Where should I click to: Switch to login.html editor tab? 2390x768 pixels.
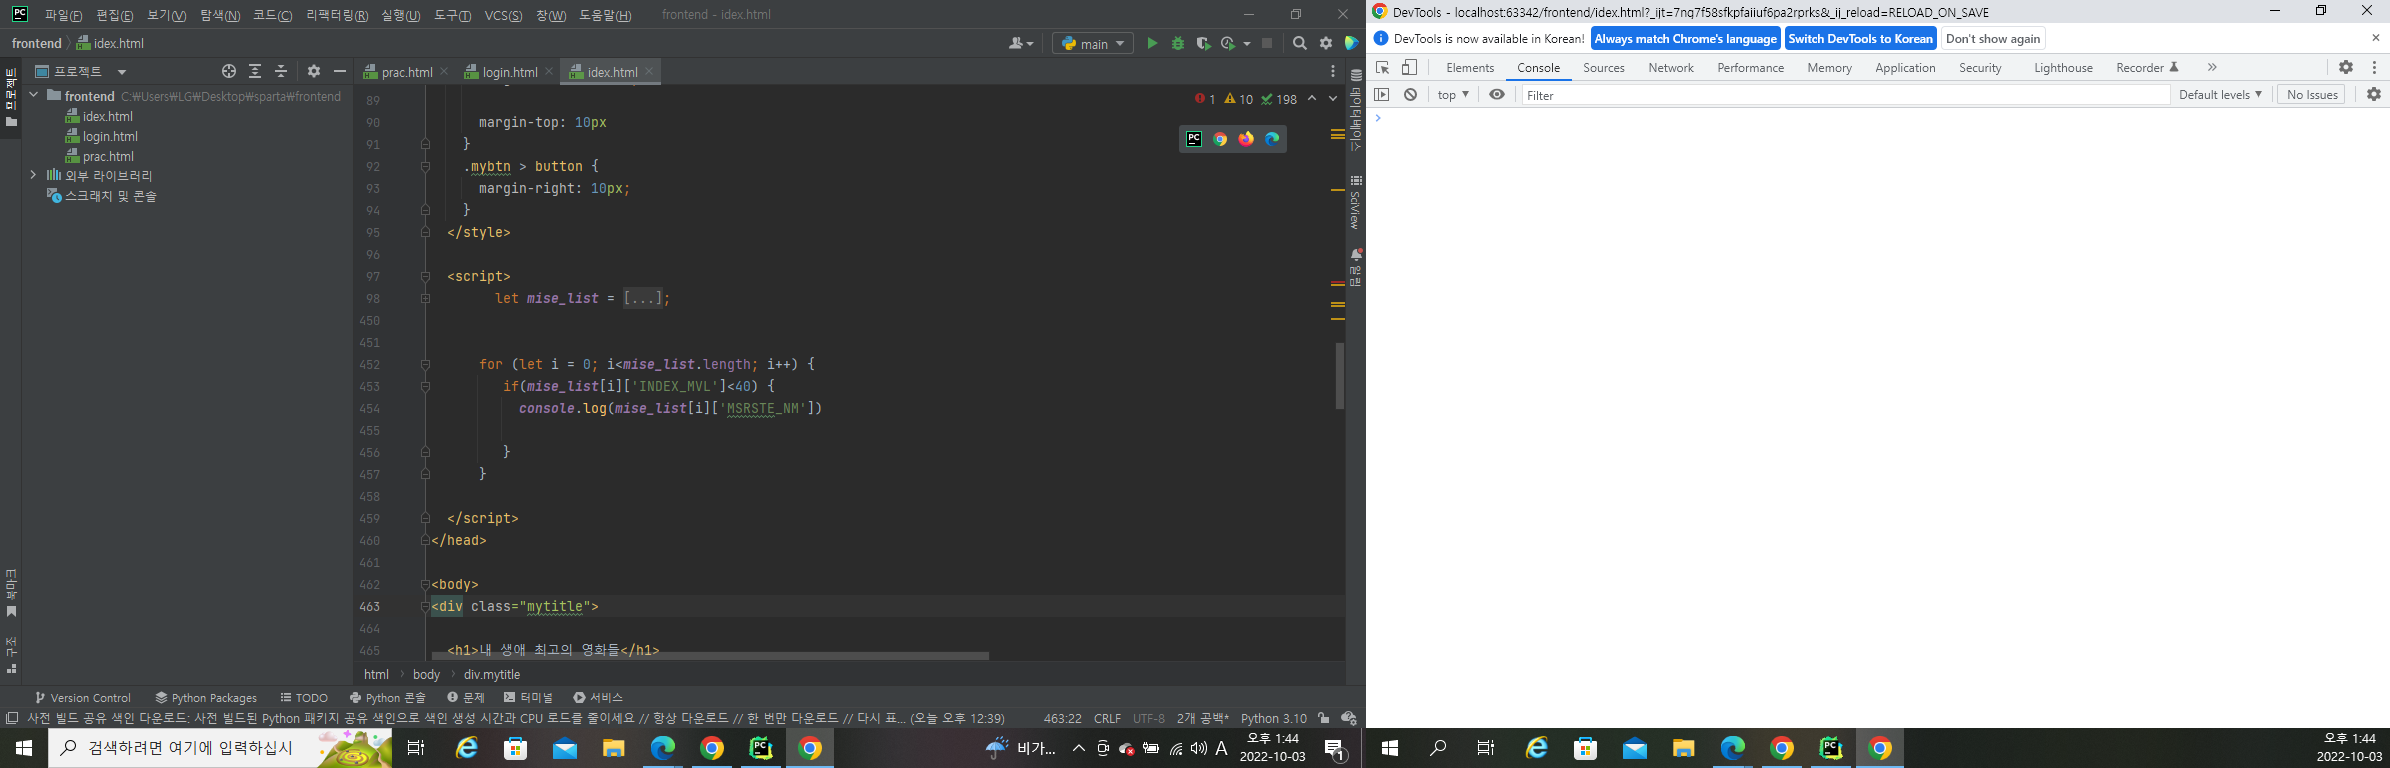(x=508, y=72)
